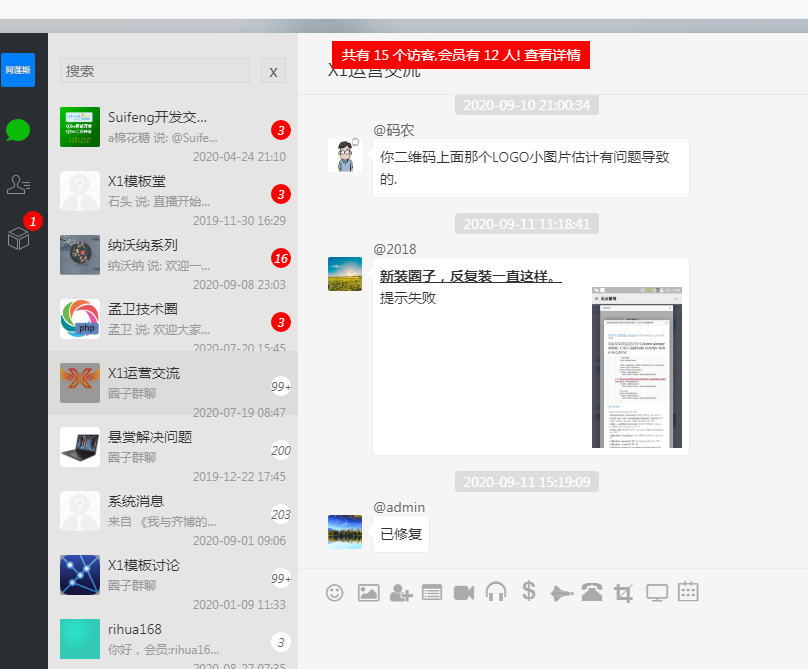The width and height of the screenshot is (808, 669).
Task: Click the 搜索 search input field
Action: [155, 71]
